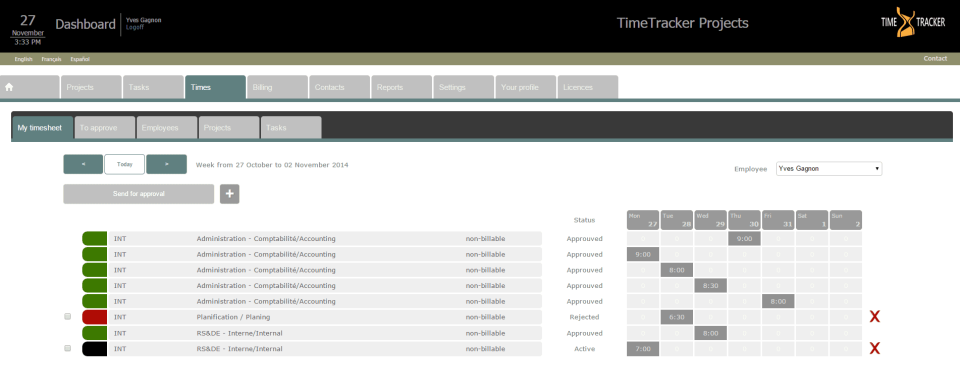Click the red swatch of rejected row
This screenshot has width=960, height=383.
point(94,317)
